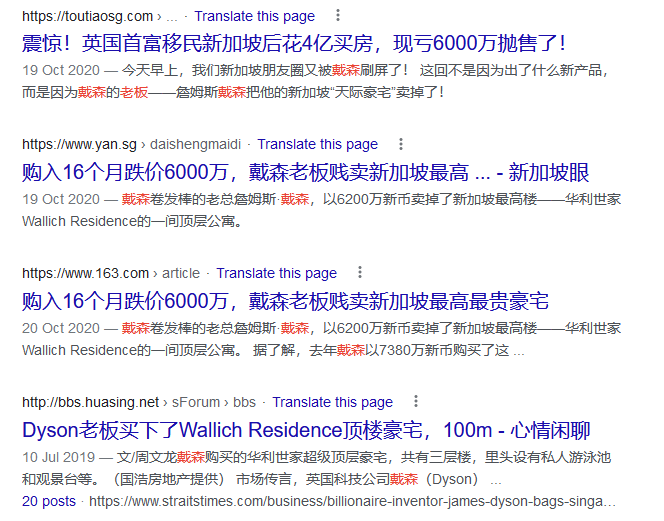Open the headline 震惊！英国首富移民新加坡后花4亿买房
Image resolution: width=664 pixels, height=521 pixels.
pyautogui.click(x=294, y=43)
